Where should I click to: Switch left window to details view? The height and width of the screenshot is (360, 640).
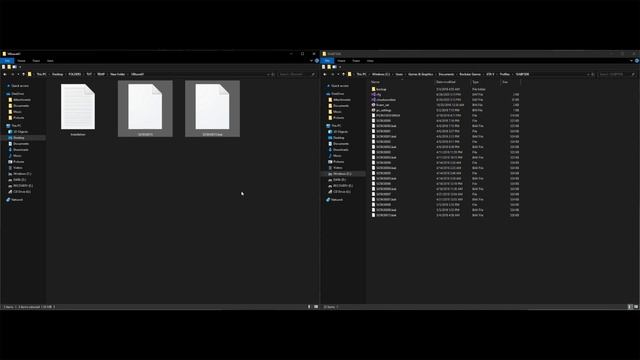[x=309, y=307]
